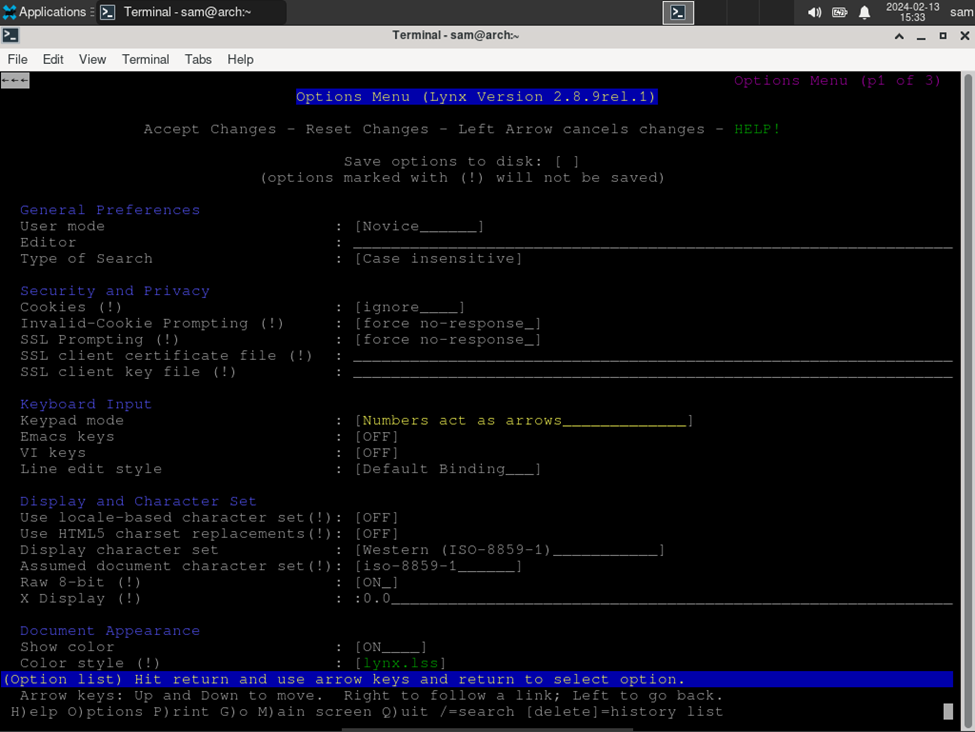Open the Terminal menu

click(146, 60)
